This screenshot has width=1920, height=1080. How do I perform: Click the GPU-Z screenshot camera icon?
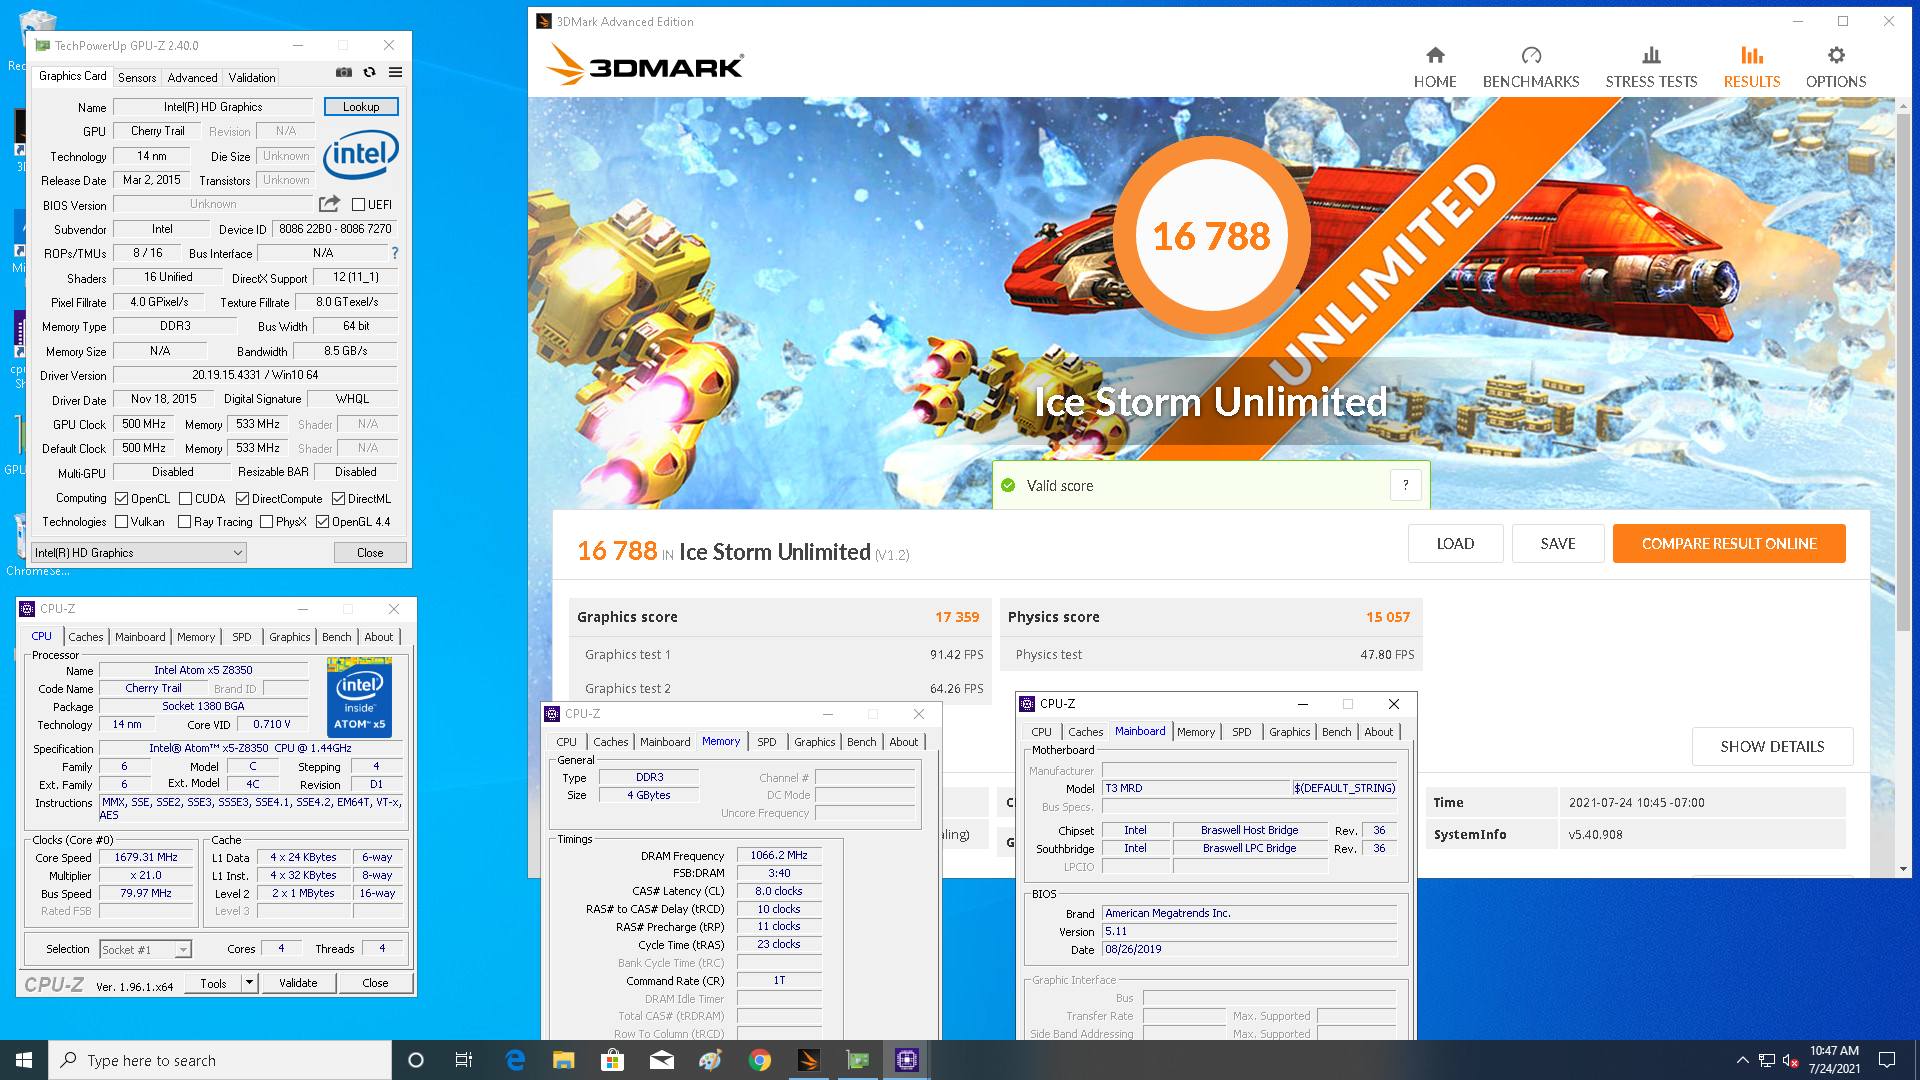click(343, 72)
